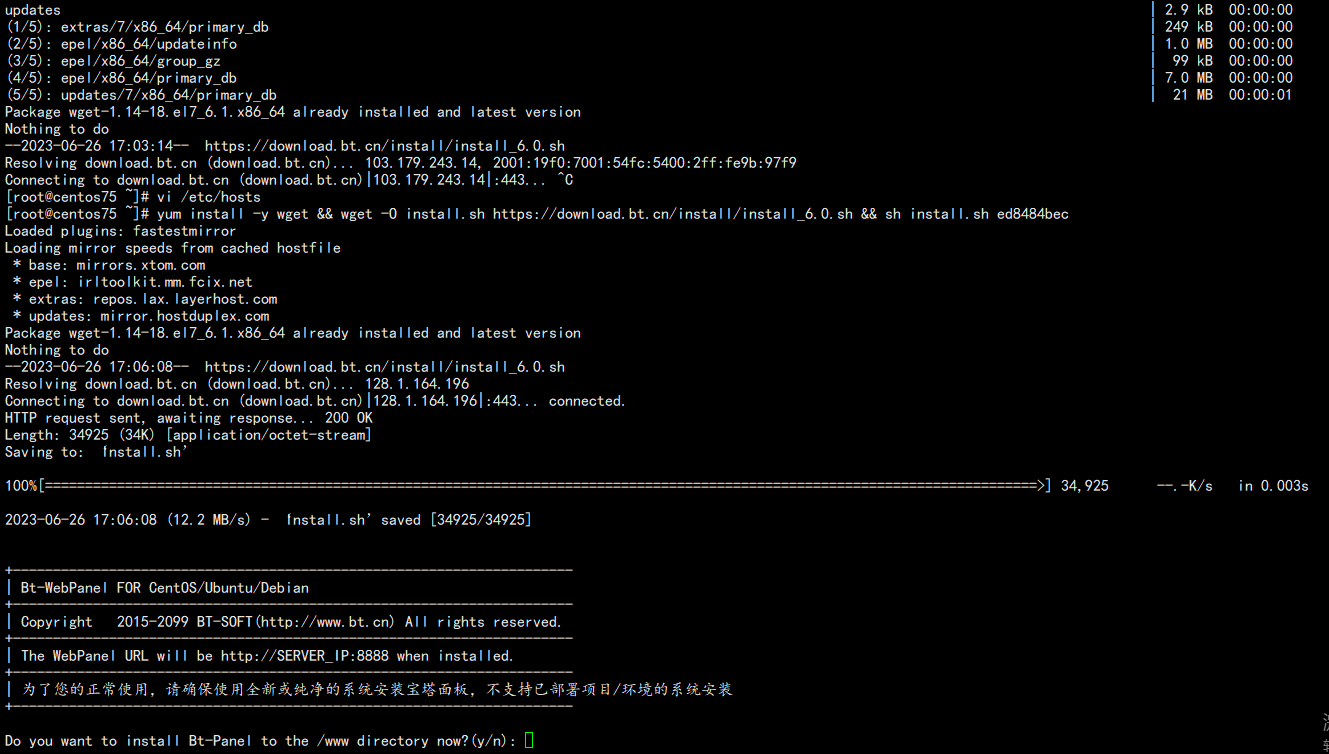Select the '200 OK' HTTP response text
1329x754 pixels.
348,418
